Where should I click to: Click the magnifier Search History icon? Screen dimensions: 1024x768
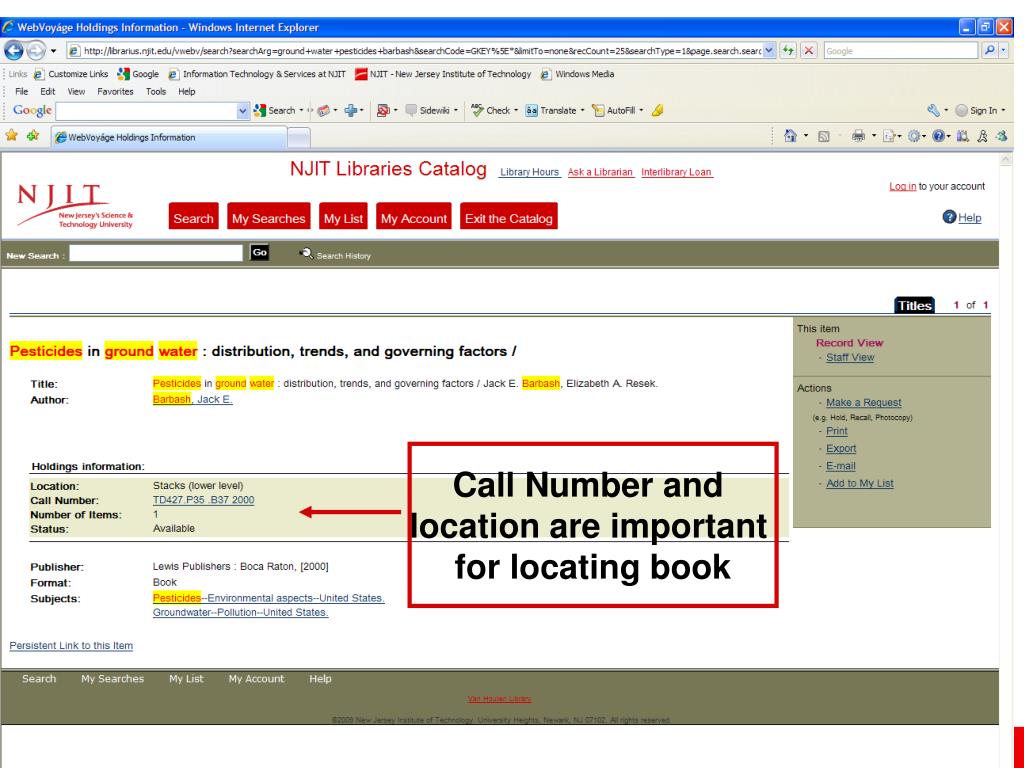[x=306, y=253]
